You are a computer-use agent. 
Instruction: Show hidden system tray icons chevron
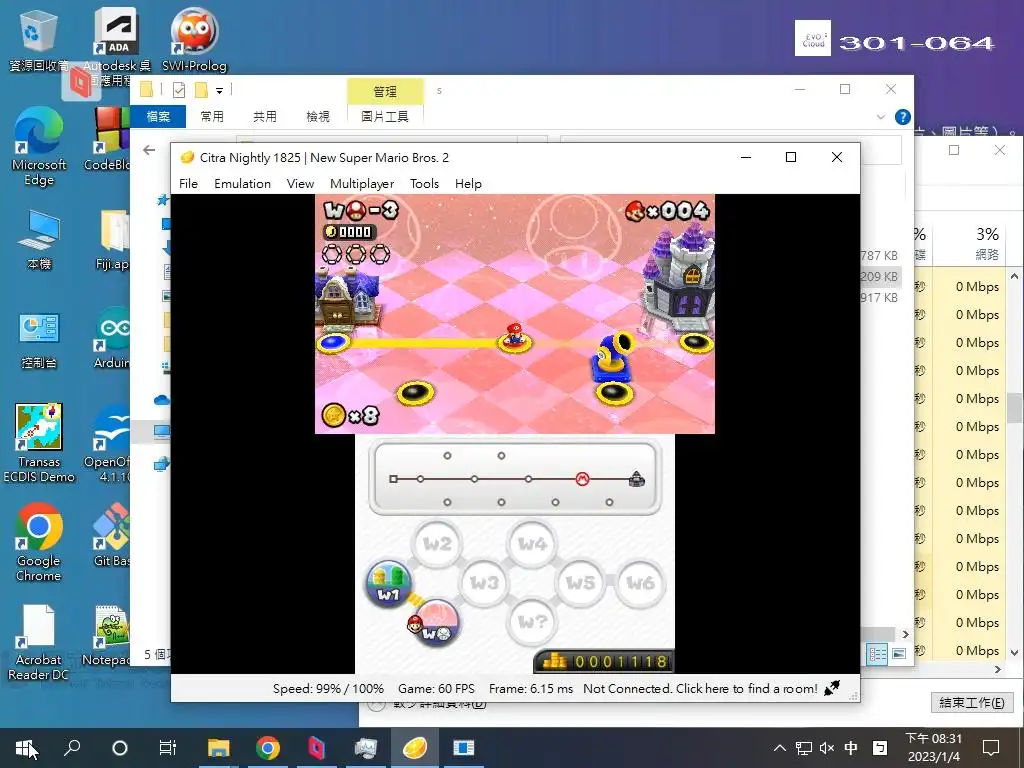tap(779, 748)
